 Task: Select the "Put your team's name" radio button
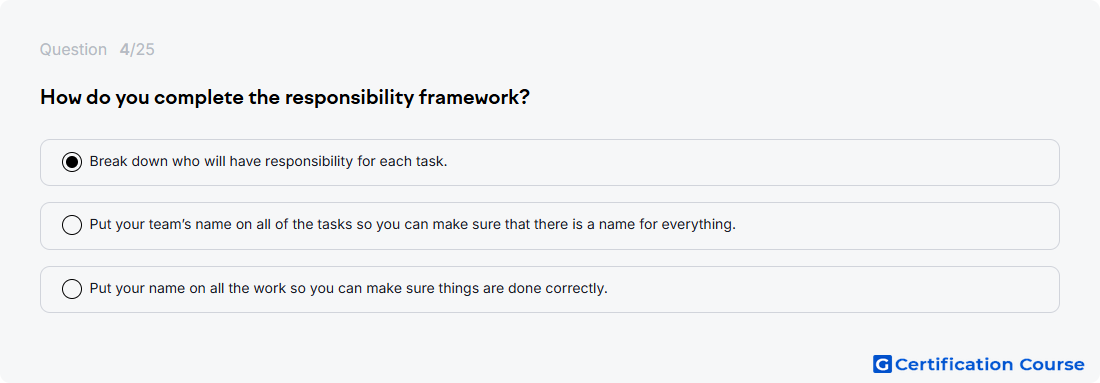pyautogui.click(x=72, y=225)
